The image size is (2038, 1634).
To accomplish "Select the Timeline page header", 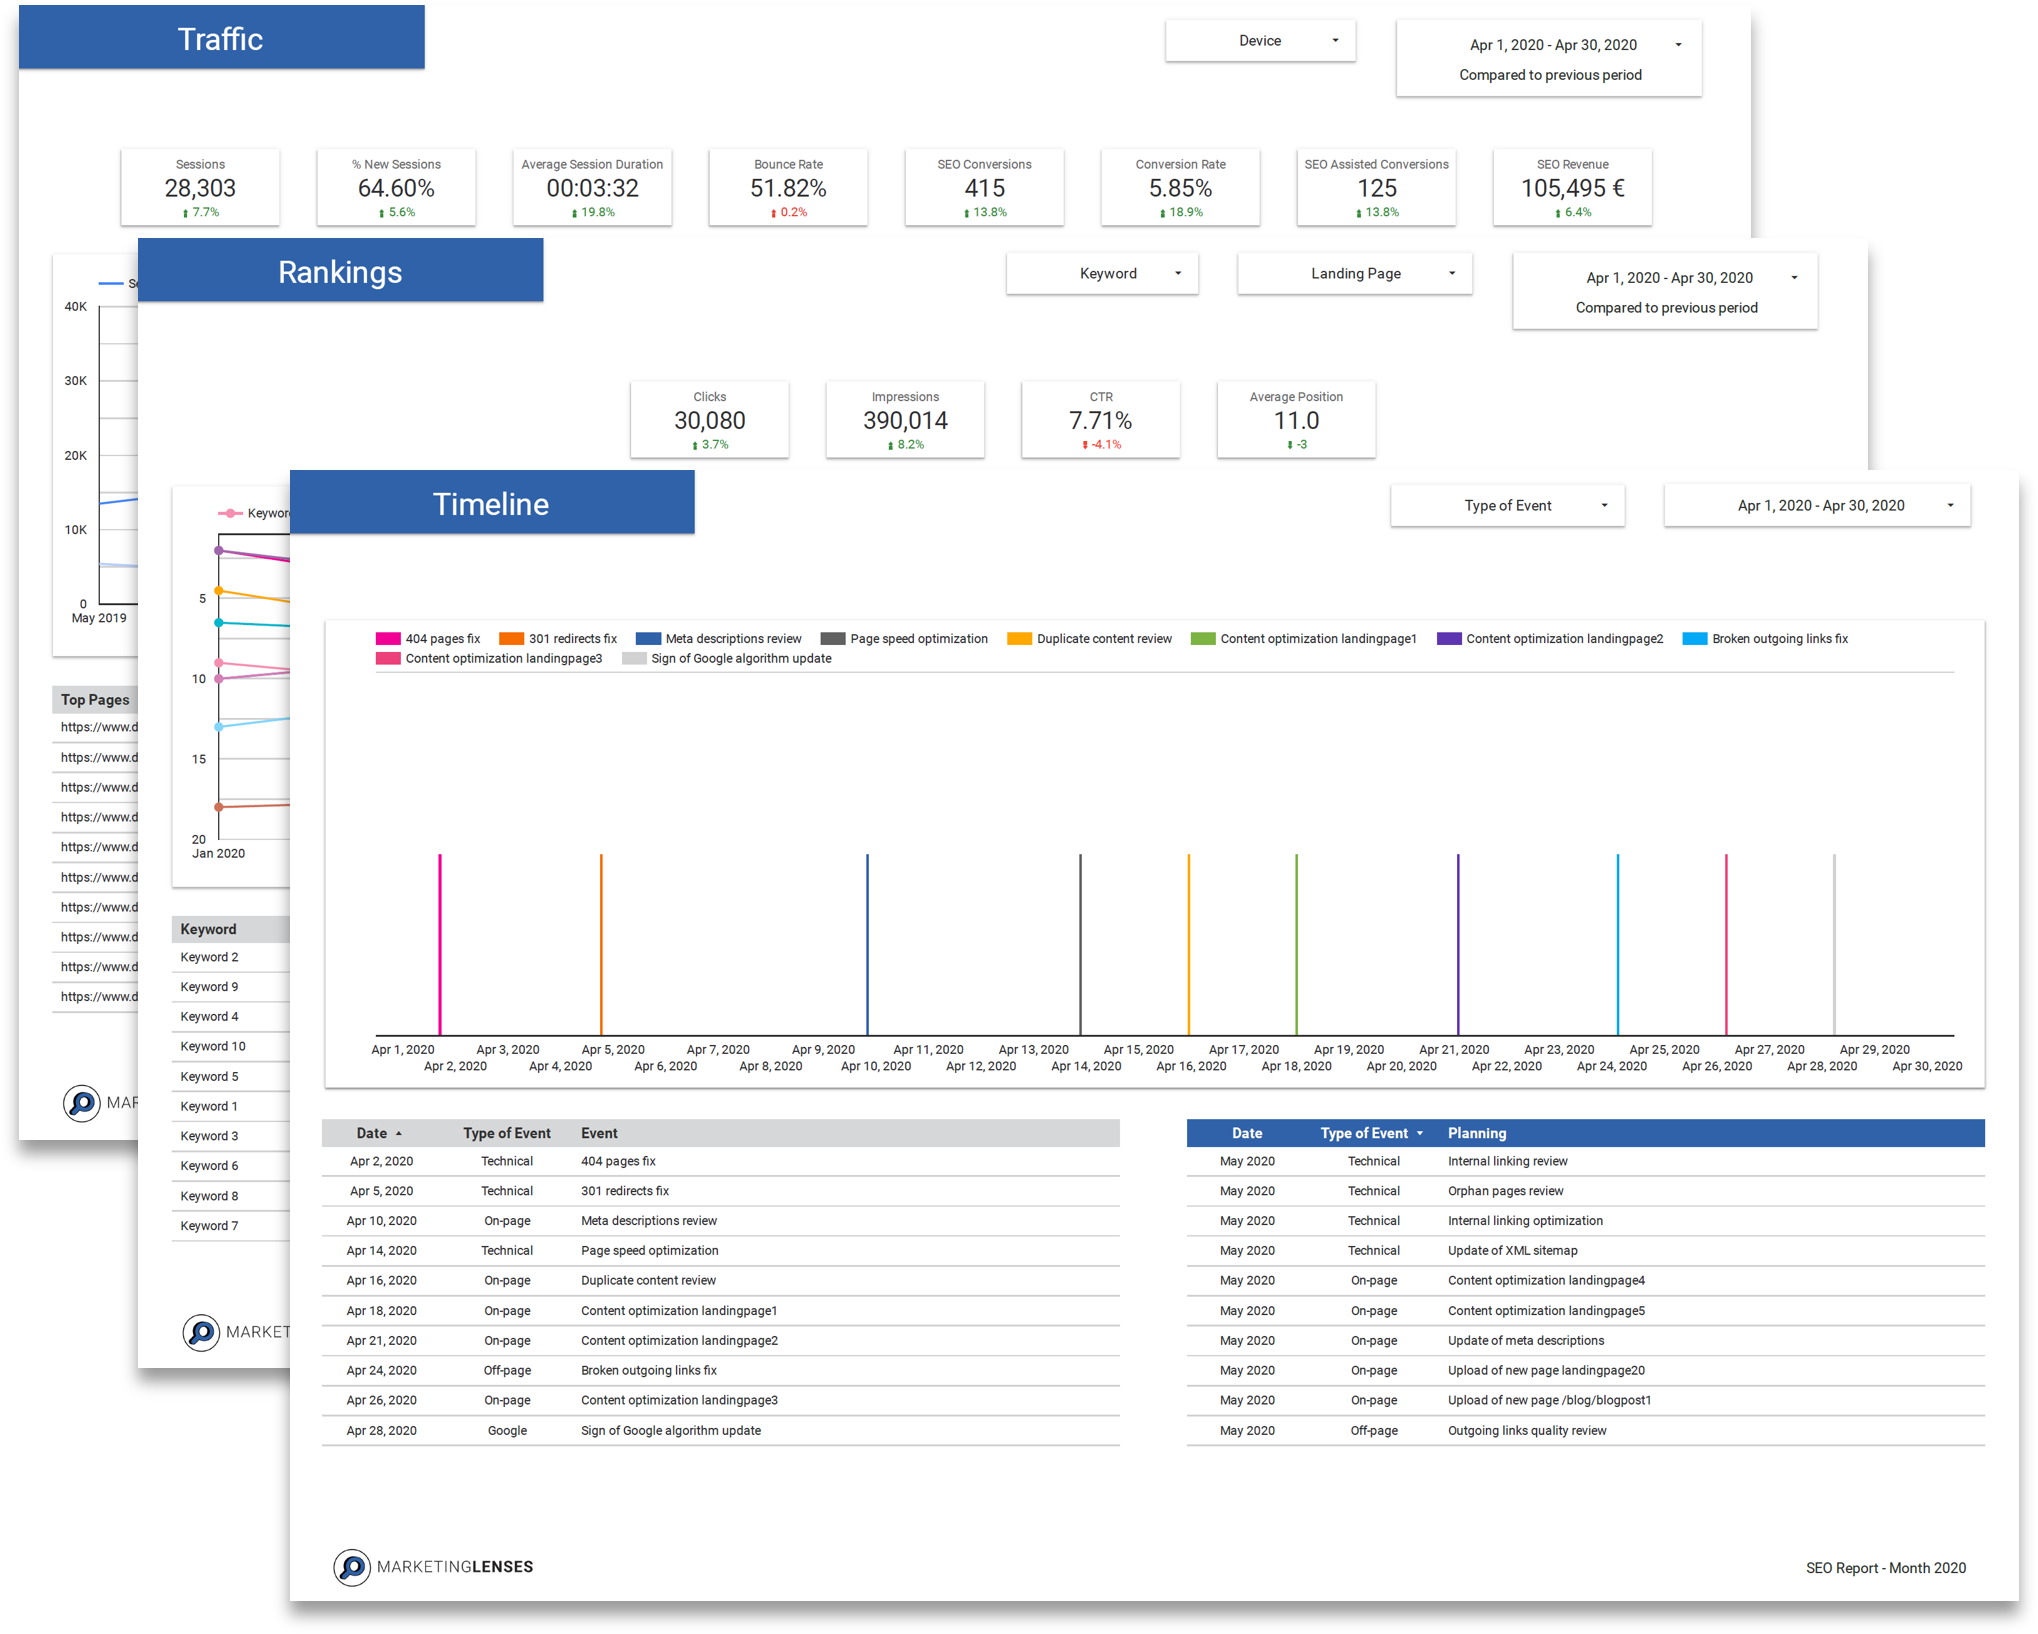I will coord(492,503).
